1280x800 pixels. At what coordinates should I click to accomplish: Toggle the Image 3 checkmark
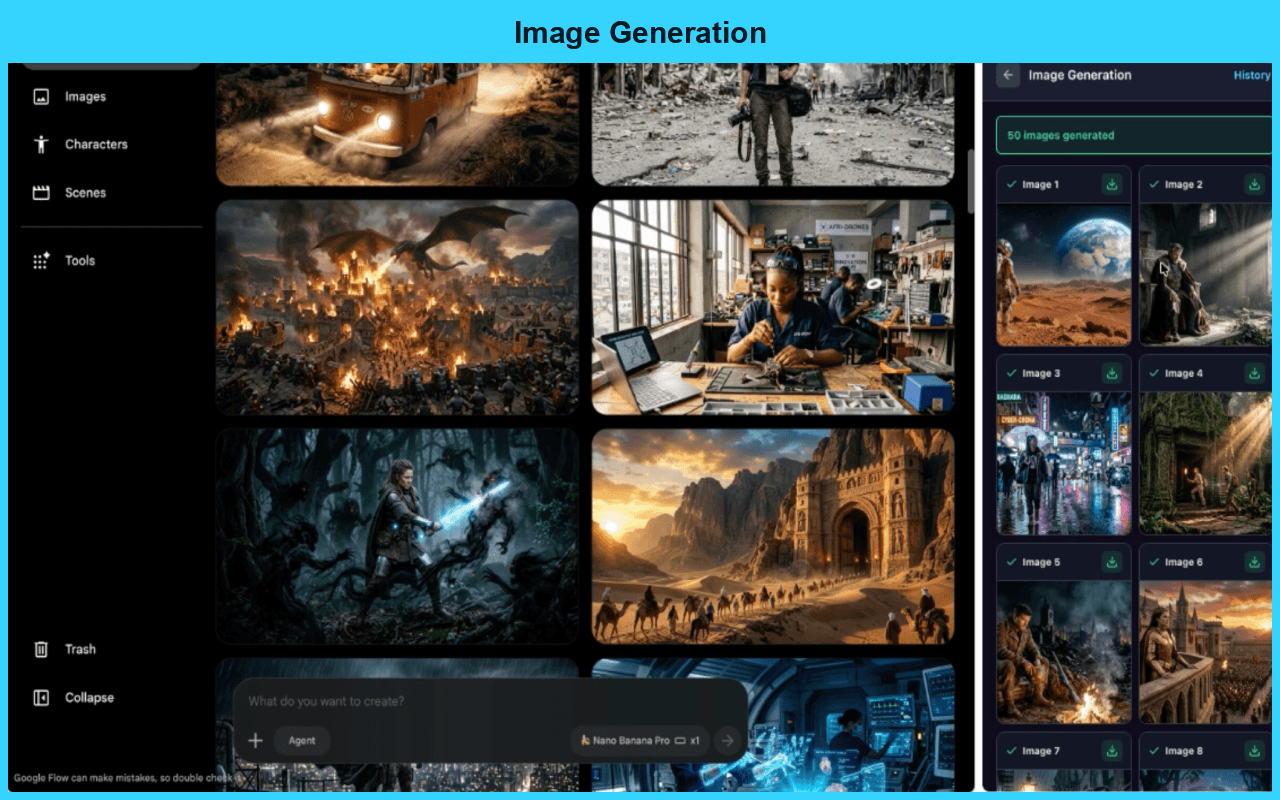tap(1011, 374)
